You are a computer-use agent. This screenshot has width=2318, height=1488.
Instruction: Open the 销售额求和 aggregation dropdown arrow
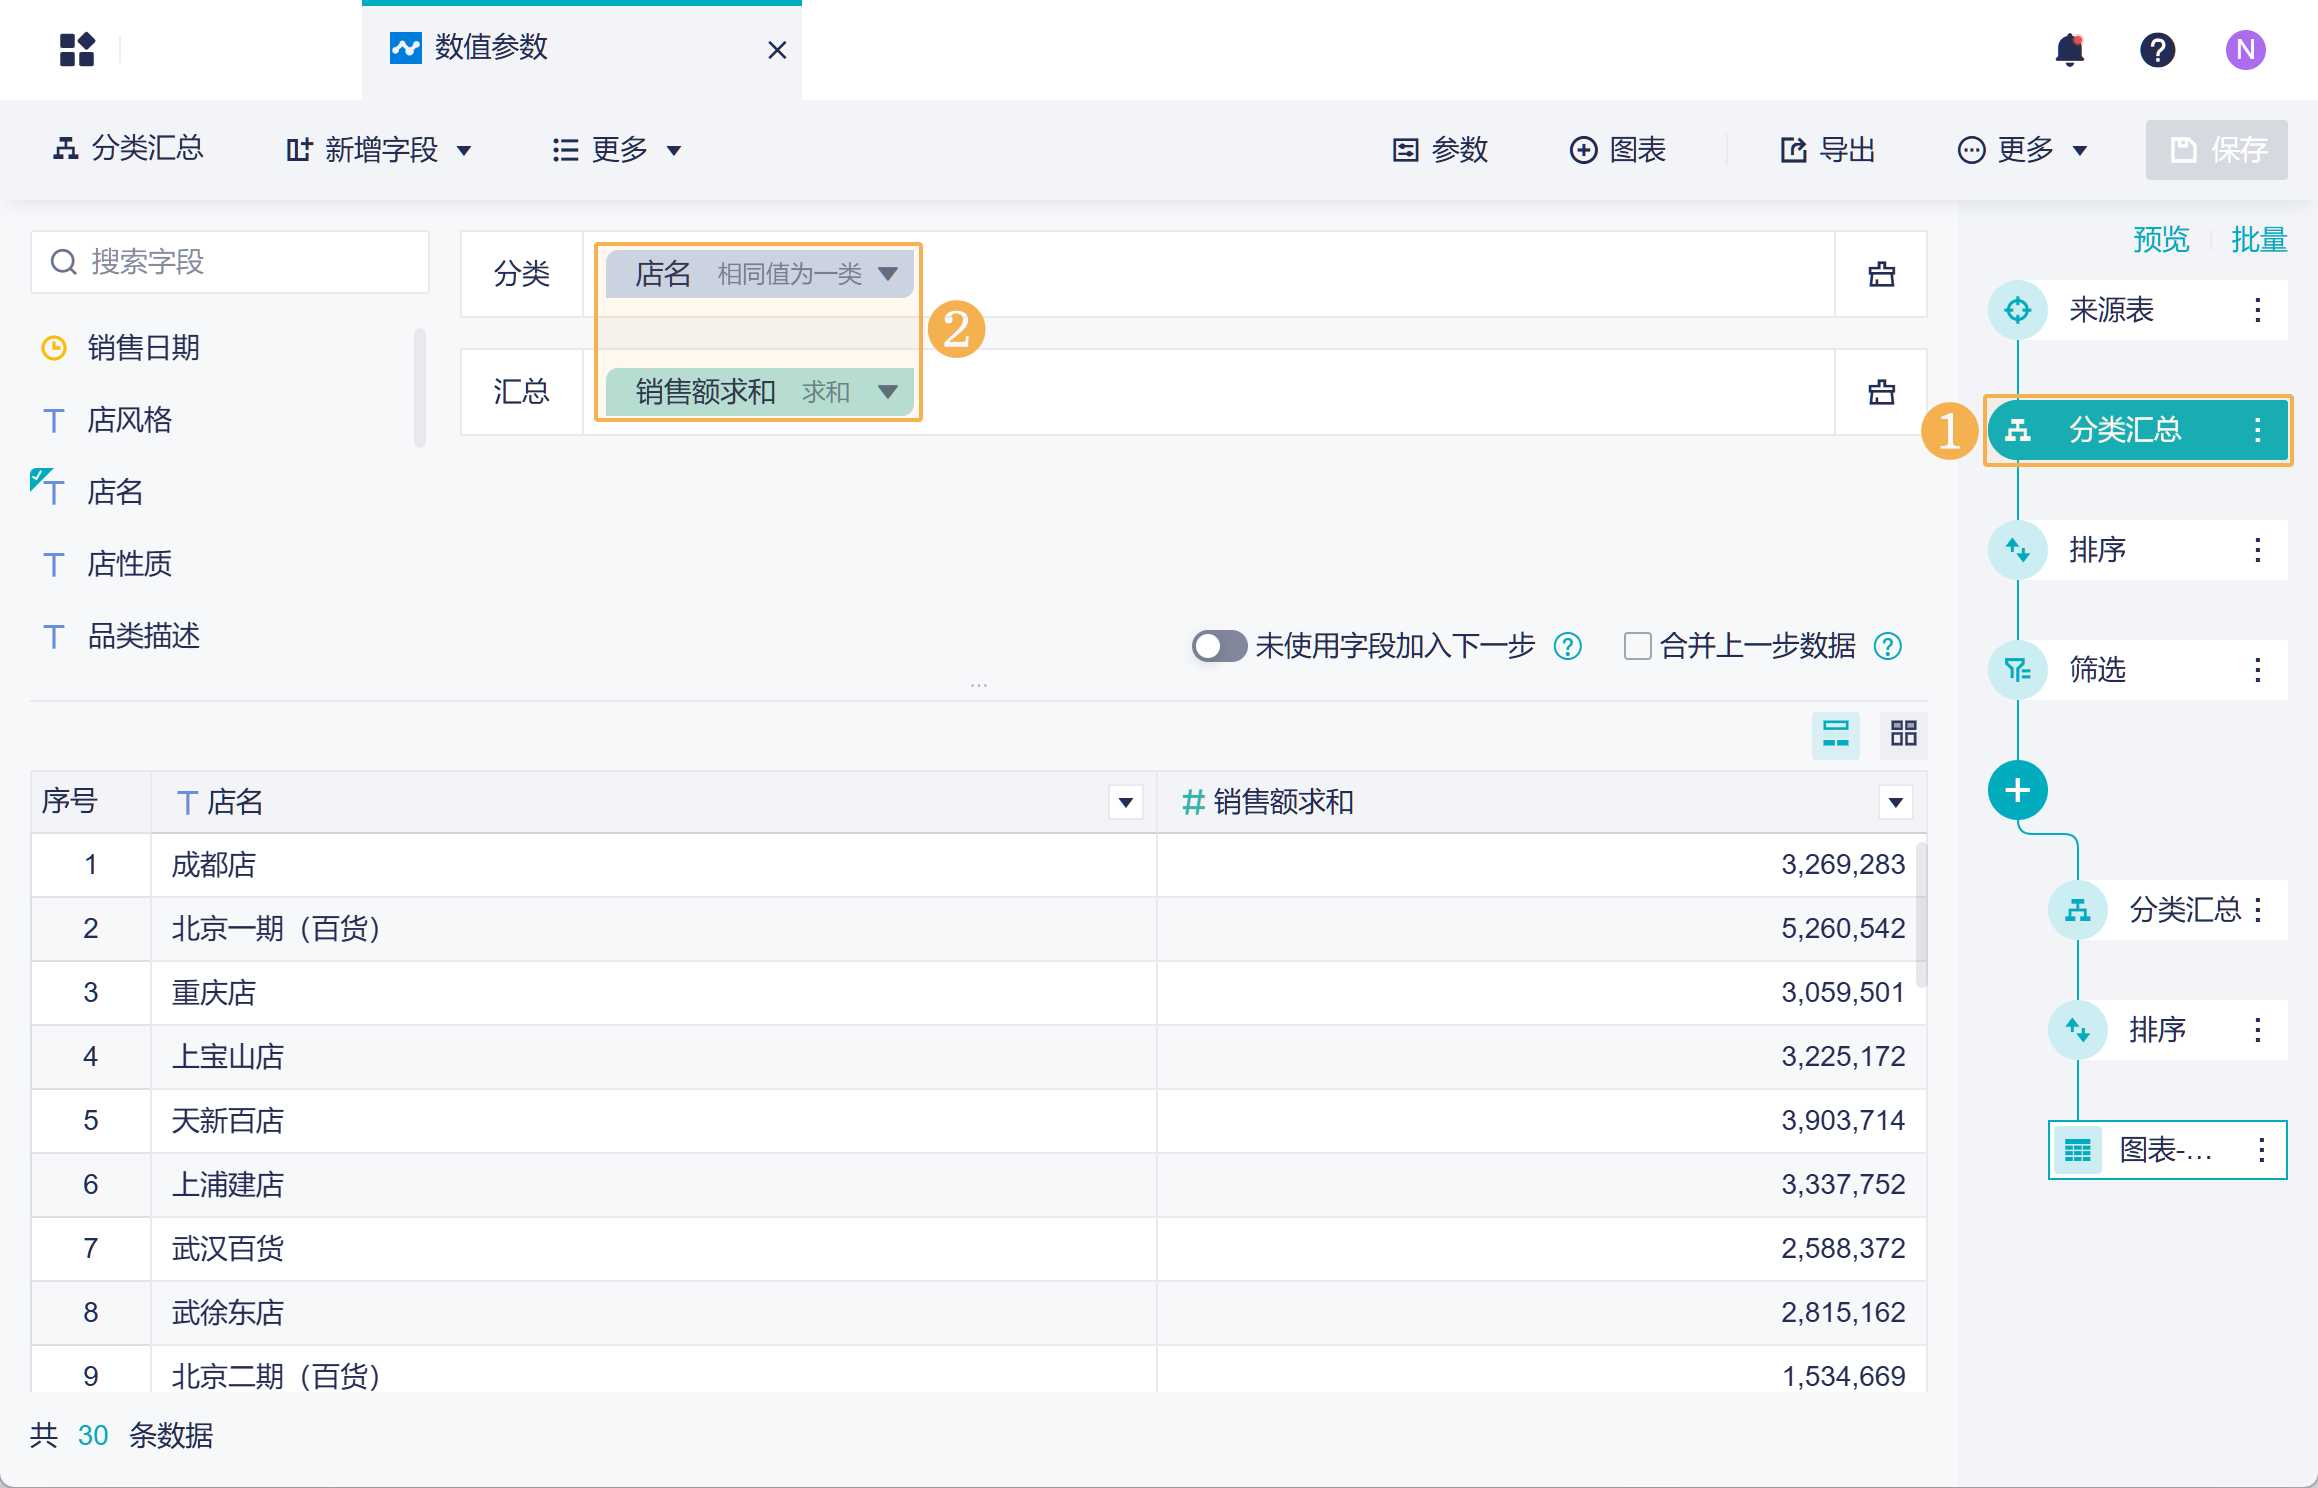pyautogui.click(x=887, y=392)
